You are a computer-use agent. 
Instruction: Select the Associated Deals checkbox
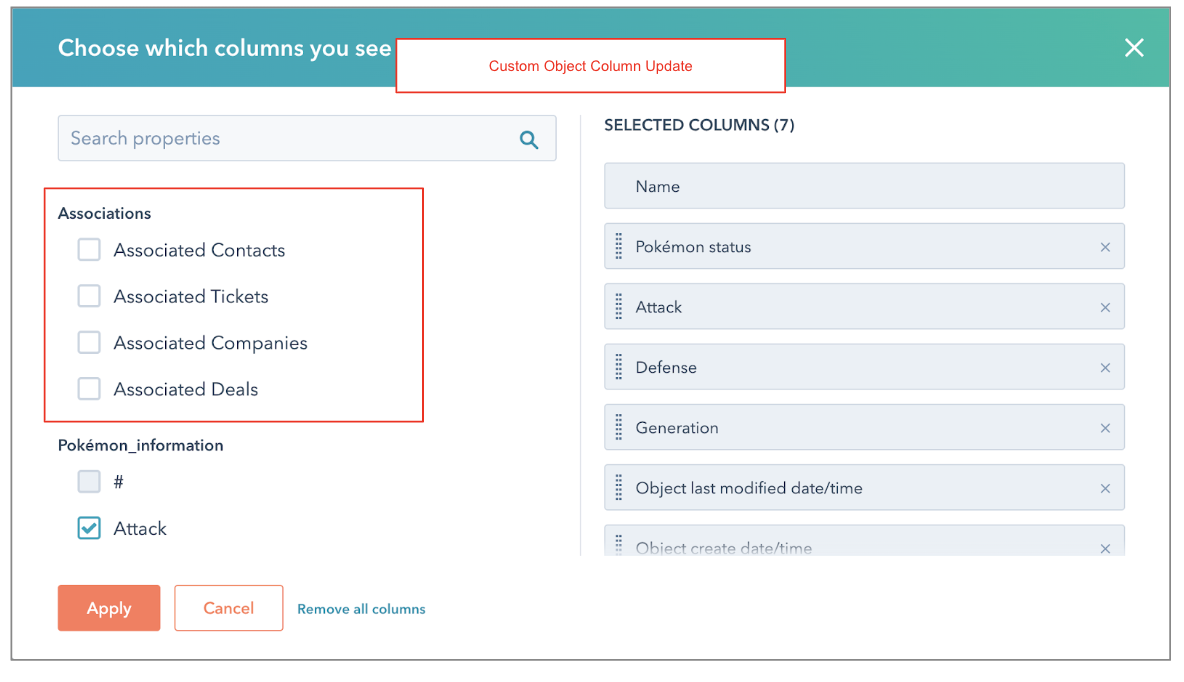click(89, 389)
